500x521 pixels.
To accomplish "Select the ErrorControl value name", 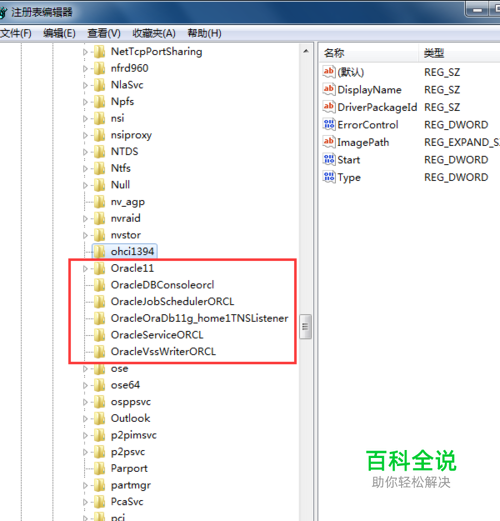I will click(x=368, y=125).
